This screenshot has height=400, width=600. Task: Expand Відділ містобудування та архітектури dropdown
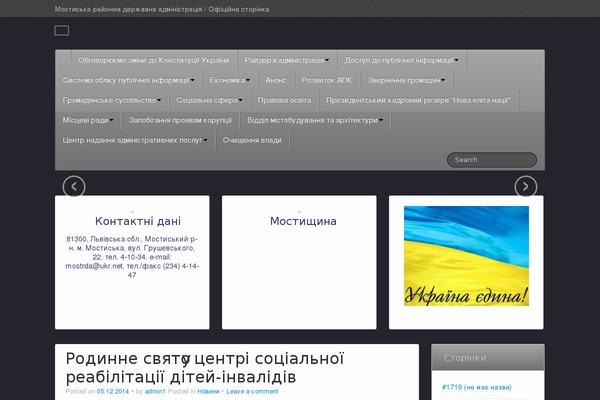[315, 120]
